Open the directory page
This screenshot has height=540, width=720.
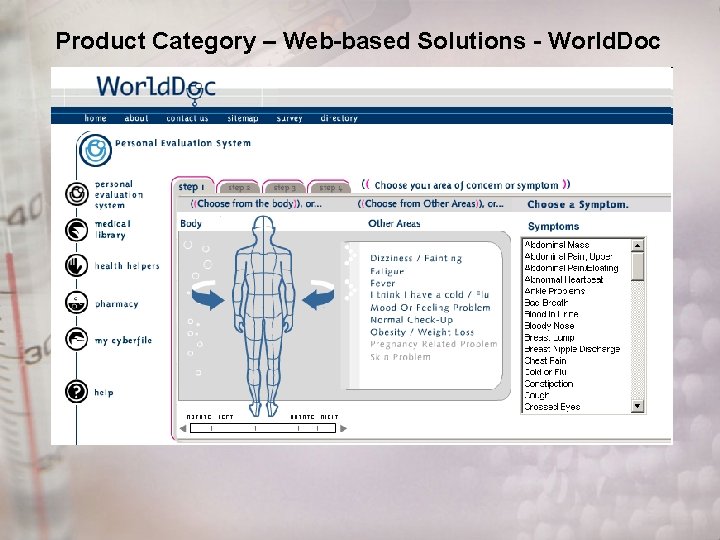(339, 118)
